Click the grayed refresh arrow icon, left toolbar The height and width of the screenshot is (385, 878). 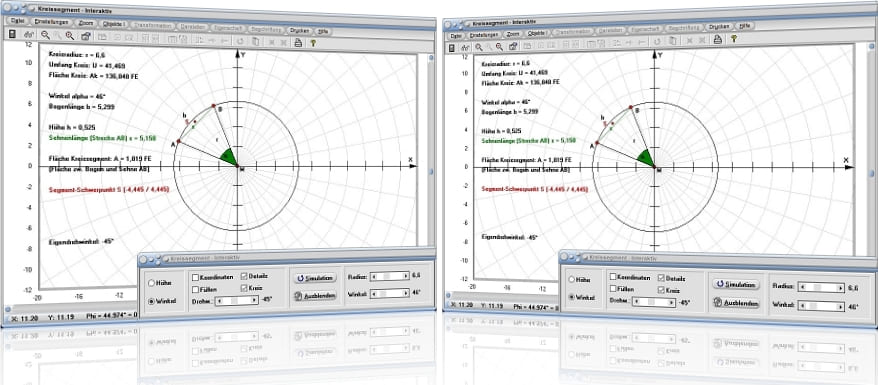tap(240, 41)
